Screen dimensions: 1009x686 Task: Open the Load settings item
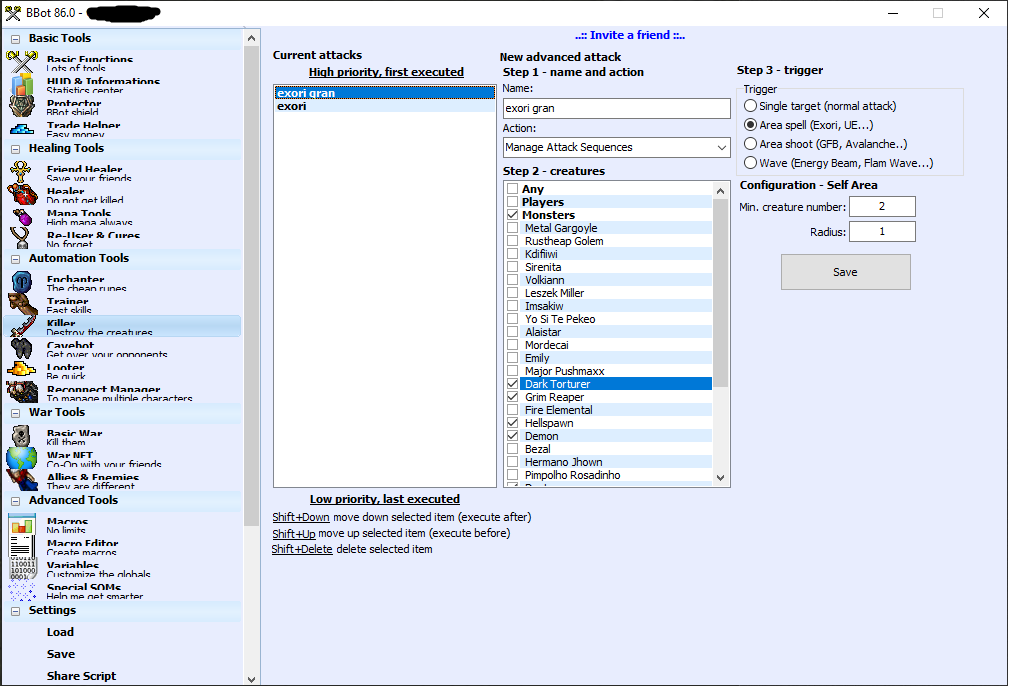pos(60,632)
